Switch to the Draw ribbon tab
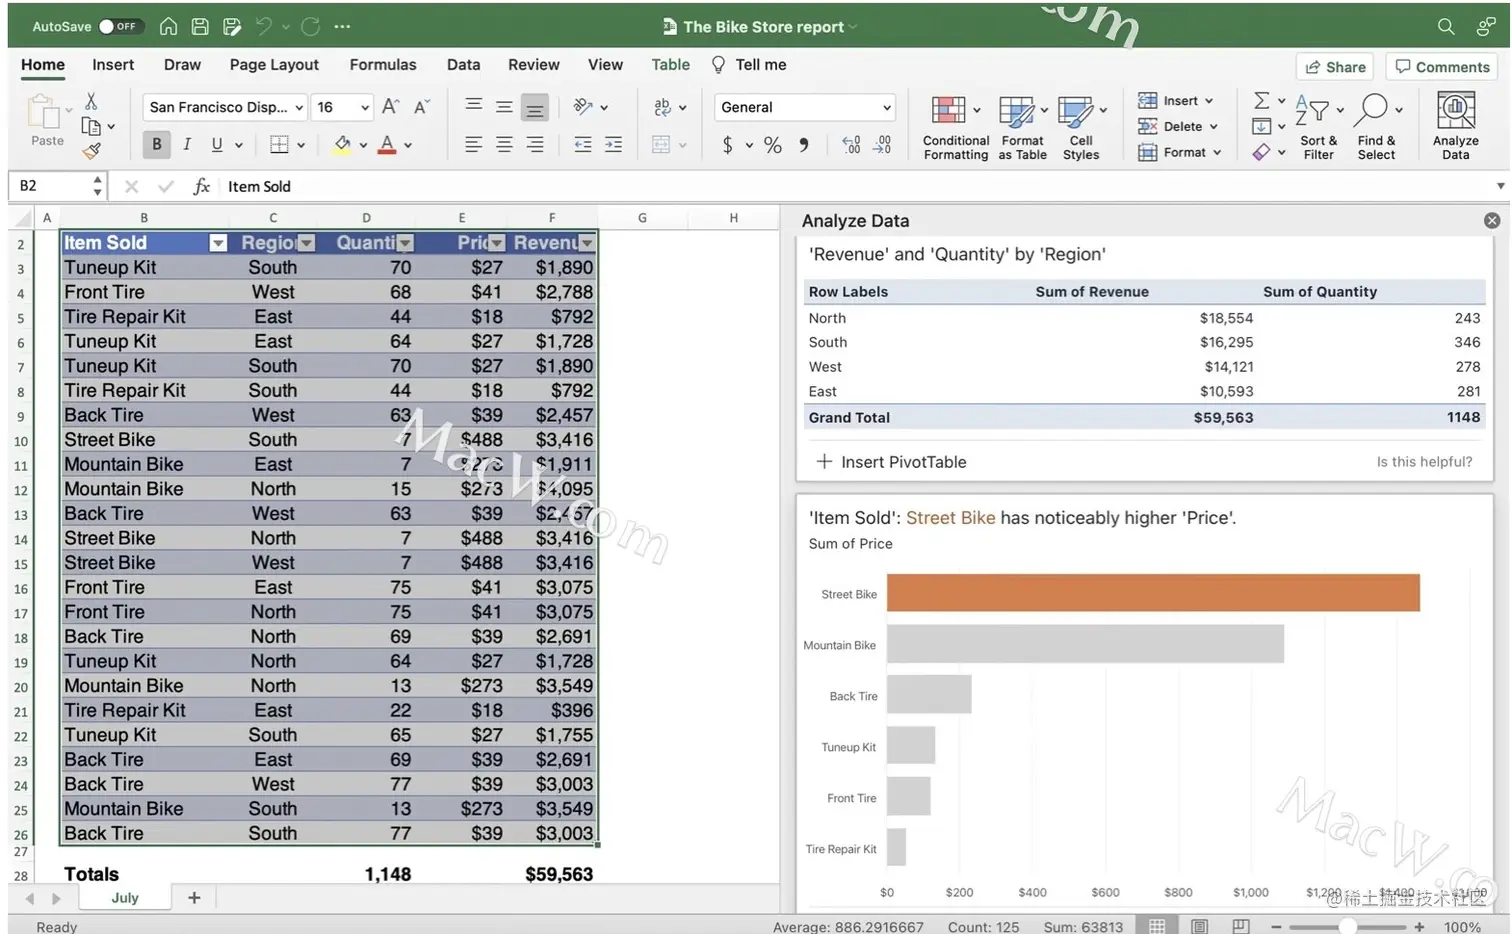Screen dimensions: 1512x934 (x=182, y=65)
